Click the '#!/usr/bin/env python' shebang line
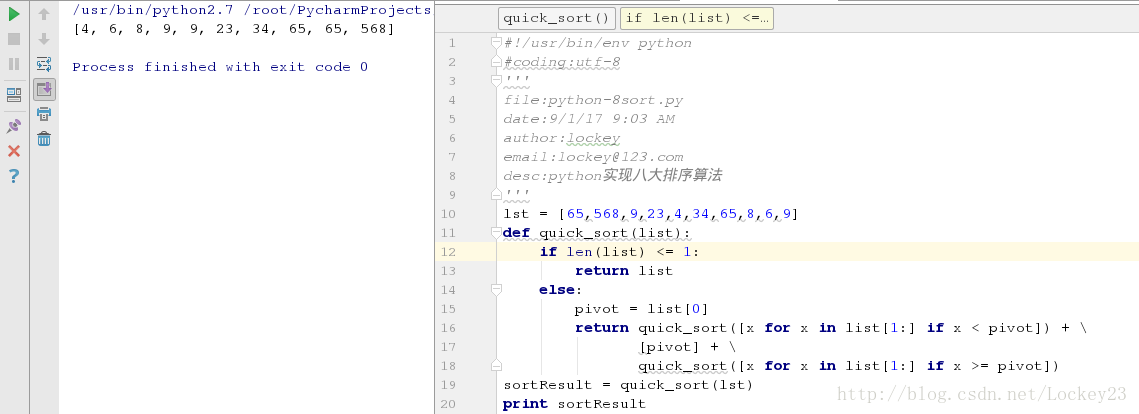The height and width of the screenshot is (414, 1139). (x=597, y=43)
